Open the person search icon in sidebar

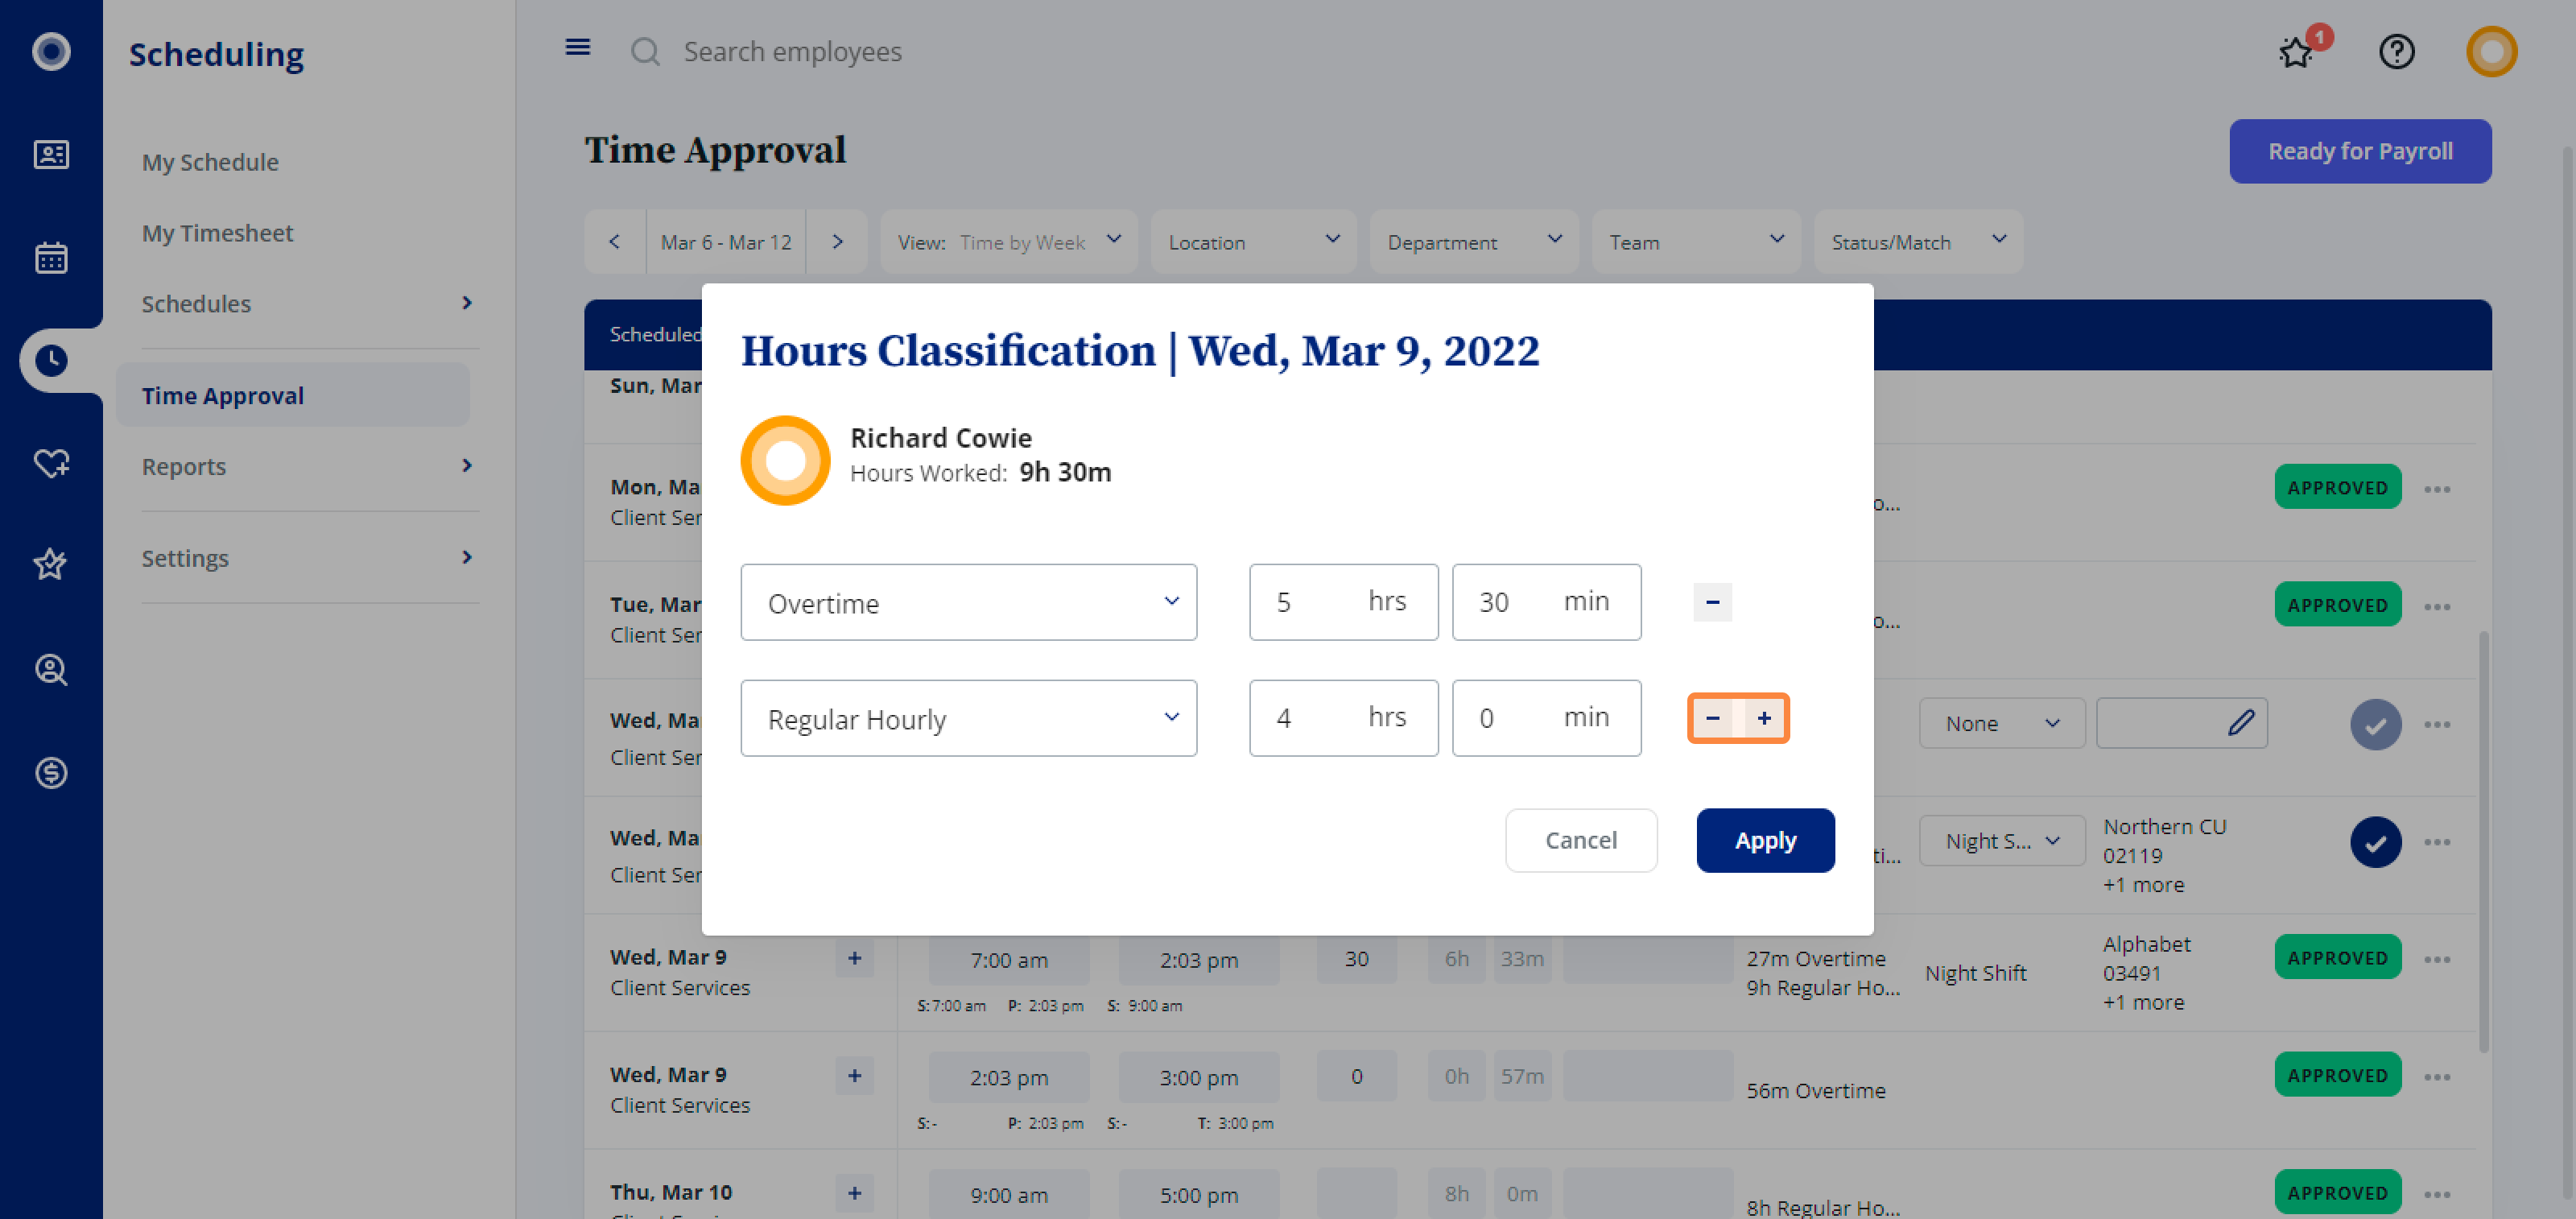click(51, 669)
